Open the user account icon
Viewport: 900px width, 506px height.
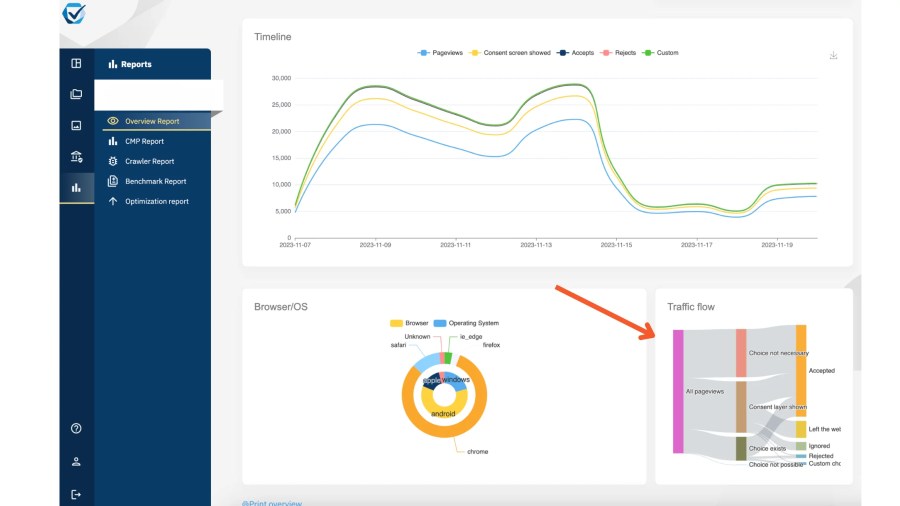click(x=76, y=462)
